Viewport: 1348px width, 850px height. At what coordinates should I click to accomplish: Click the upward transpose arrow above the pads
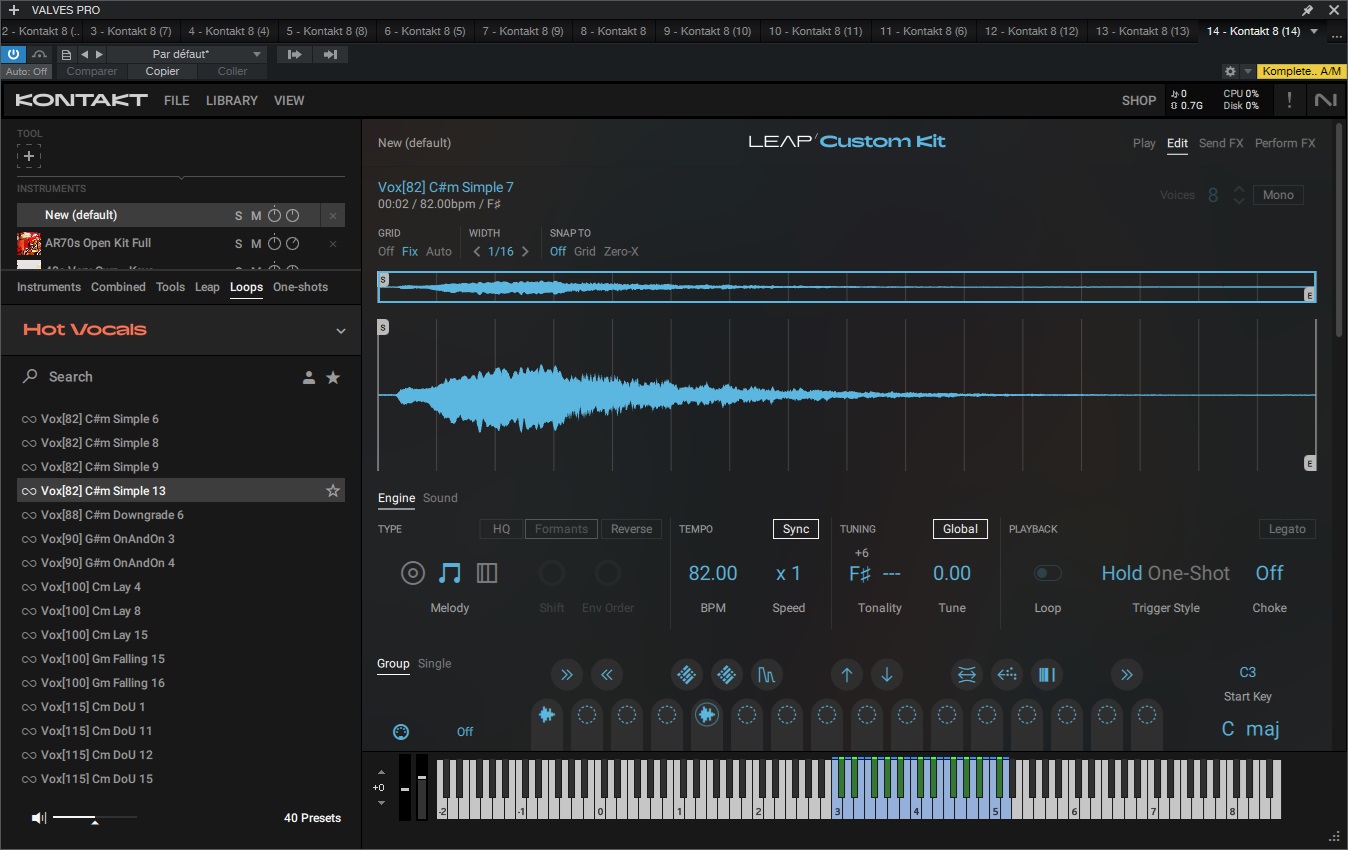(x=846, y=675)
